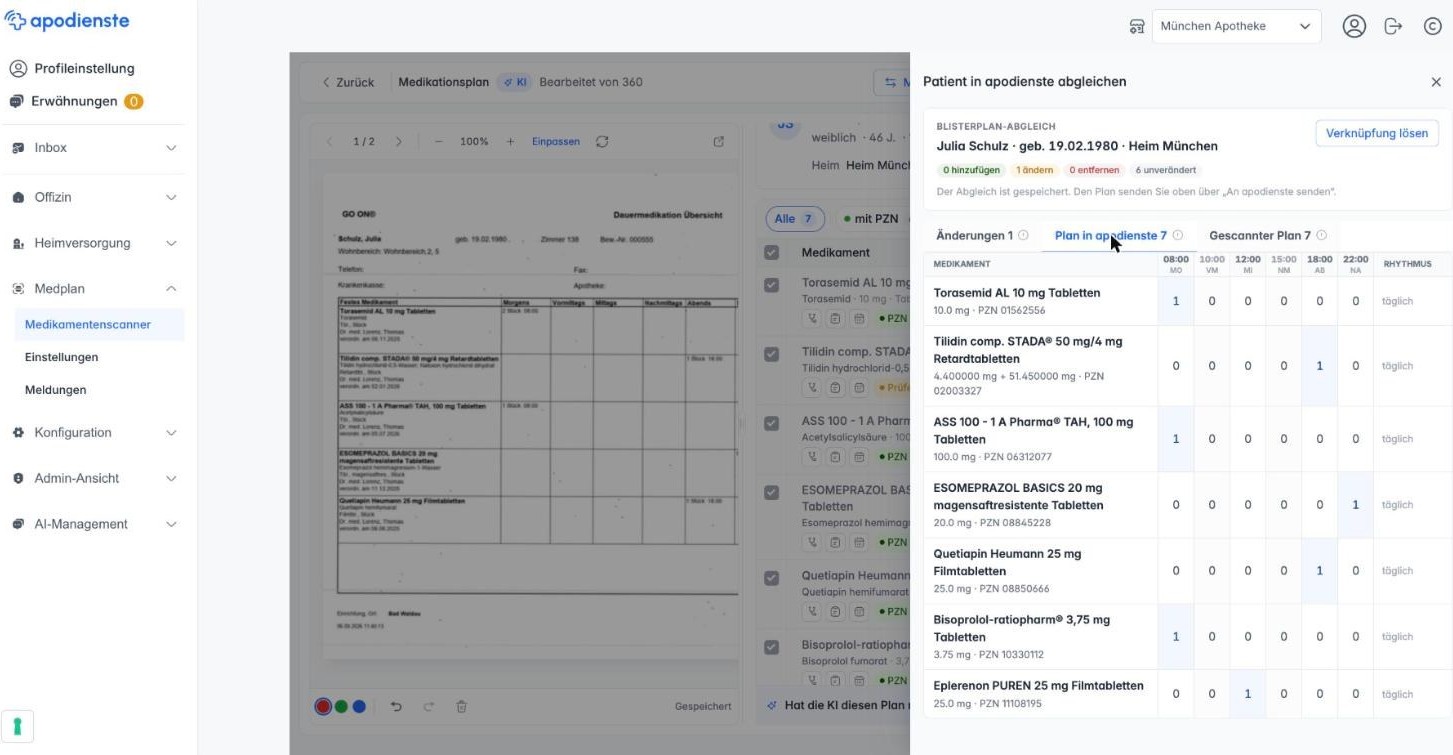Zoom out the scanned document with minus icon

tap(438, 142)
